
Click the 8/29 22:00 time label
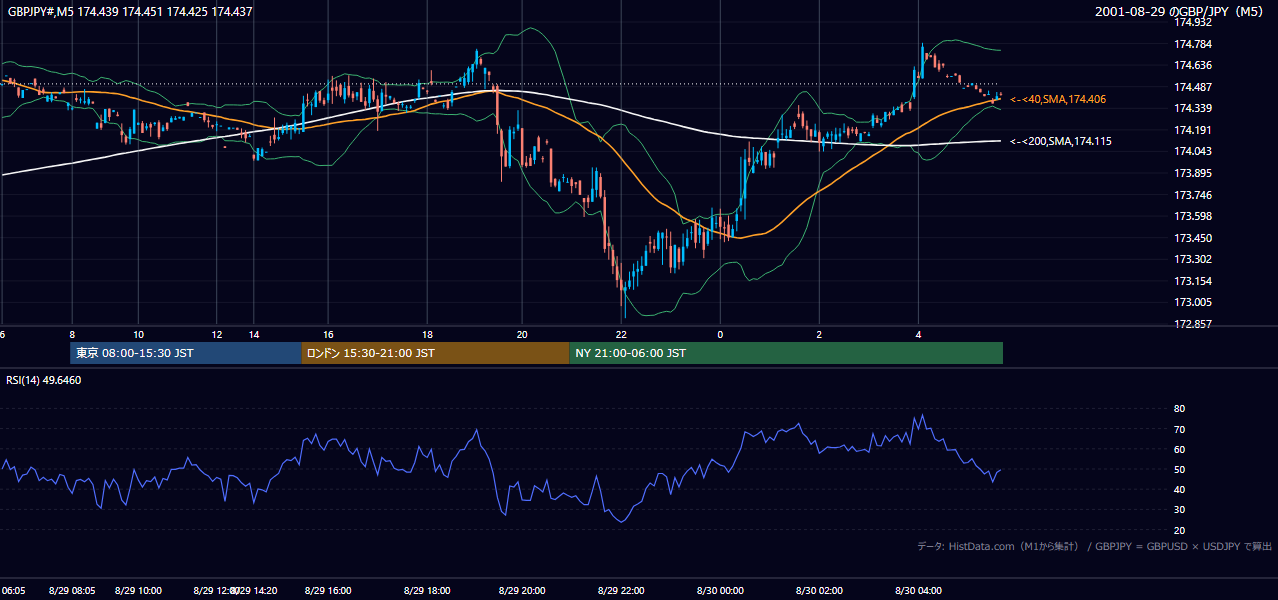[x=621, y=591]
